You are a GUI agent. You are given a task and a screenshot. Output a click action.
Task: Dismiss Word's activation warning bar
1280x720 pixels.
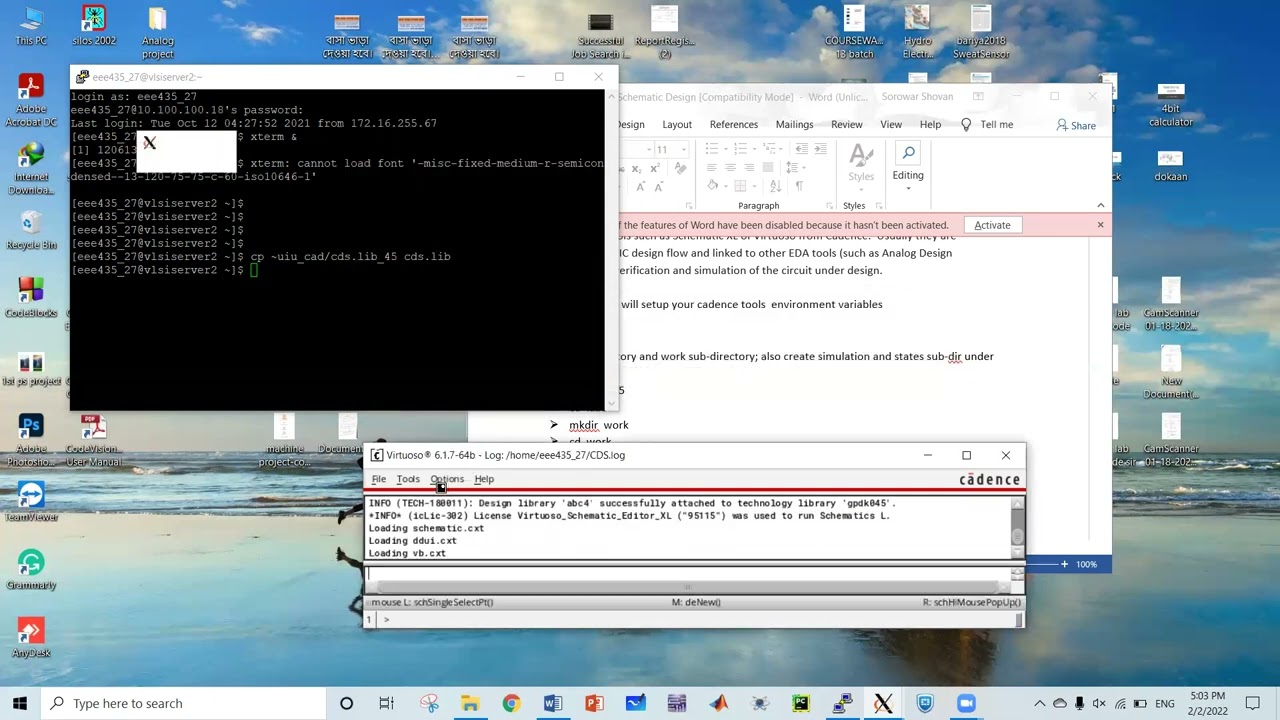1100,225
